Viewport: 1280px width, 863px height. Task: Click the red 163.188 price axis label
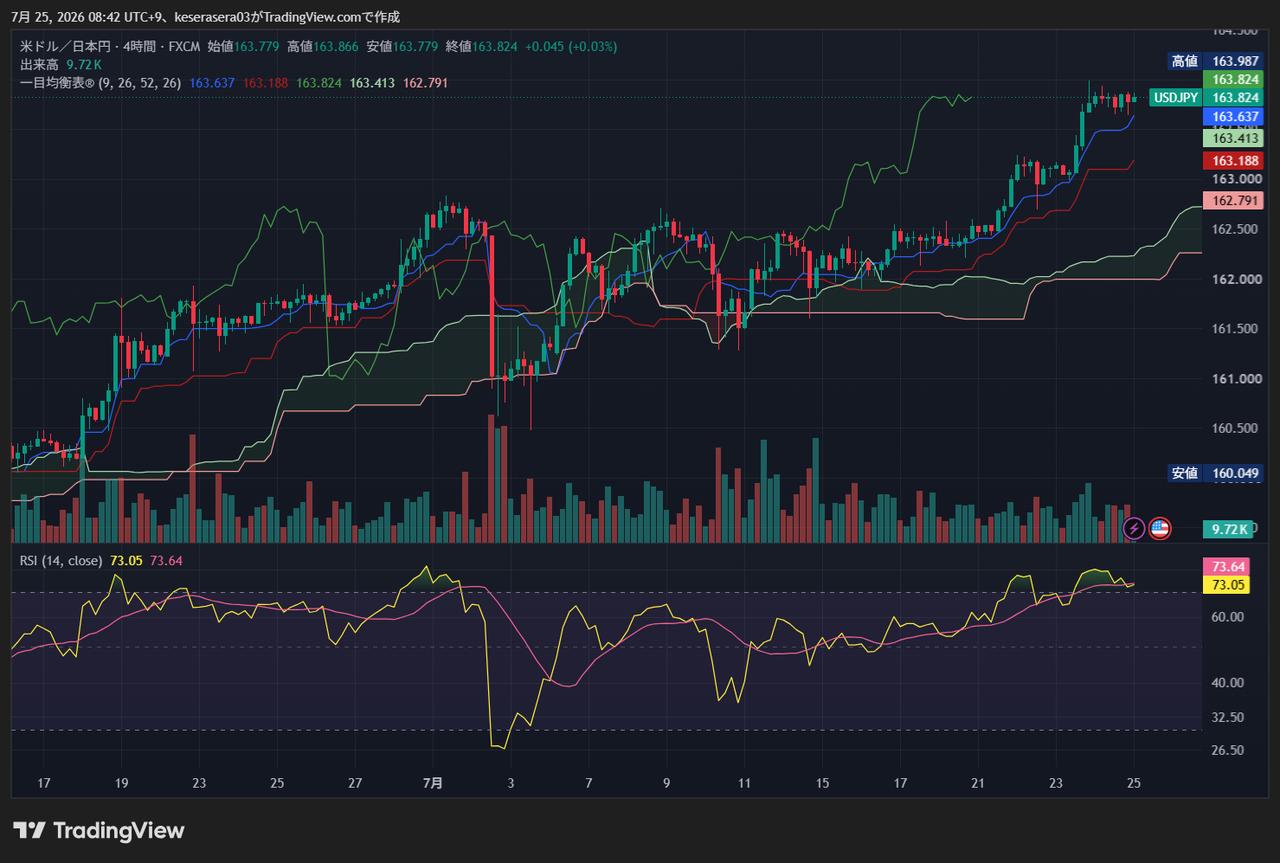[x=1235, y=161]
